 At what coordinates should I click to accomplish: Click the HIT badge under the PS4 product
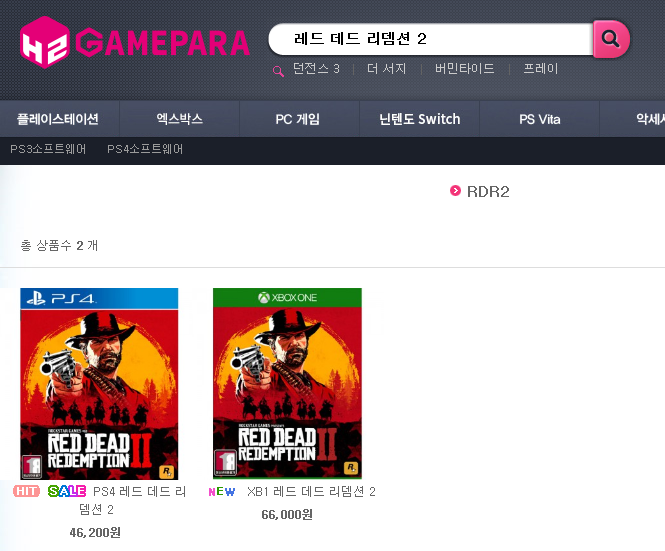[x=26, y=491]
